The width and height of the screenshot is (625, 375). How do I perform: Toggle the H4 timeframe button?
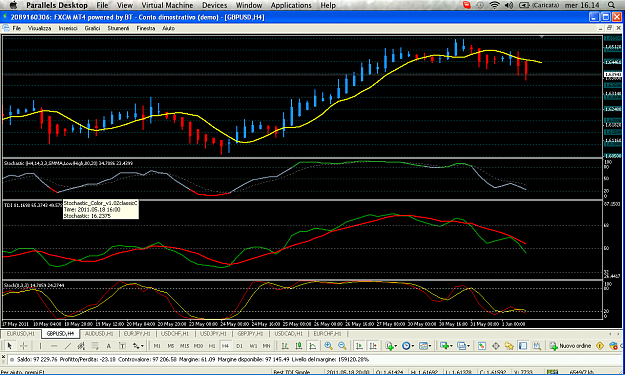click(225, 346)
